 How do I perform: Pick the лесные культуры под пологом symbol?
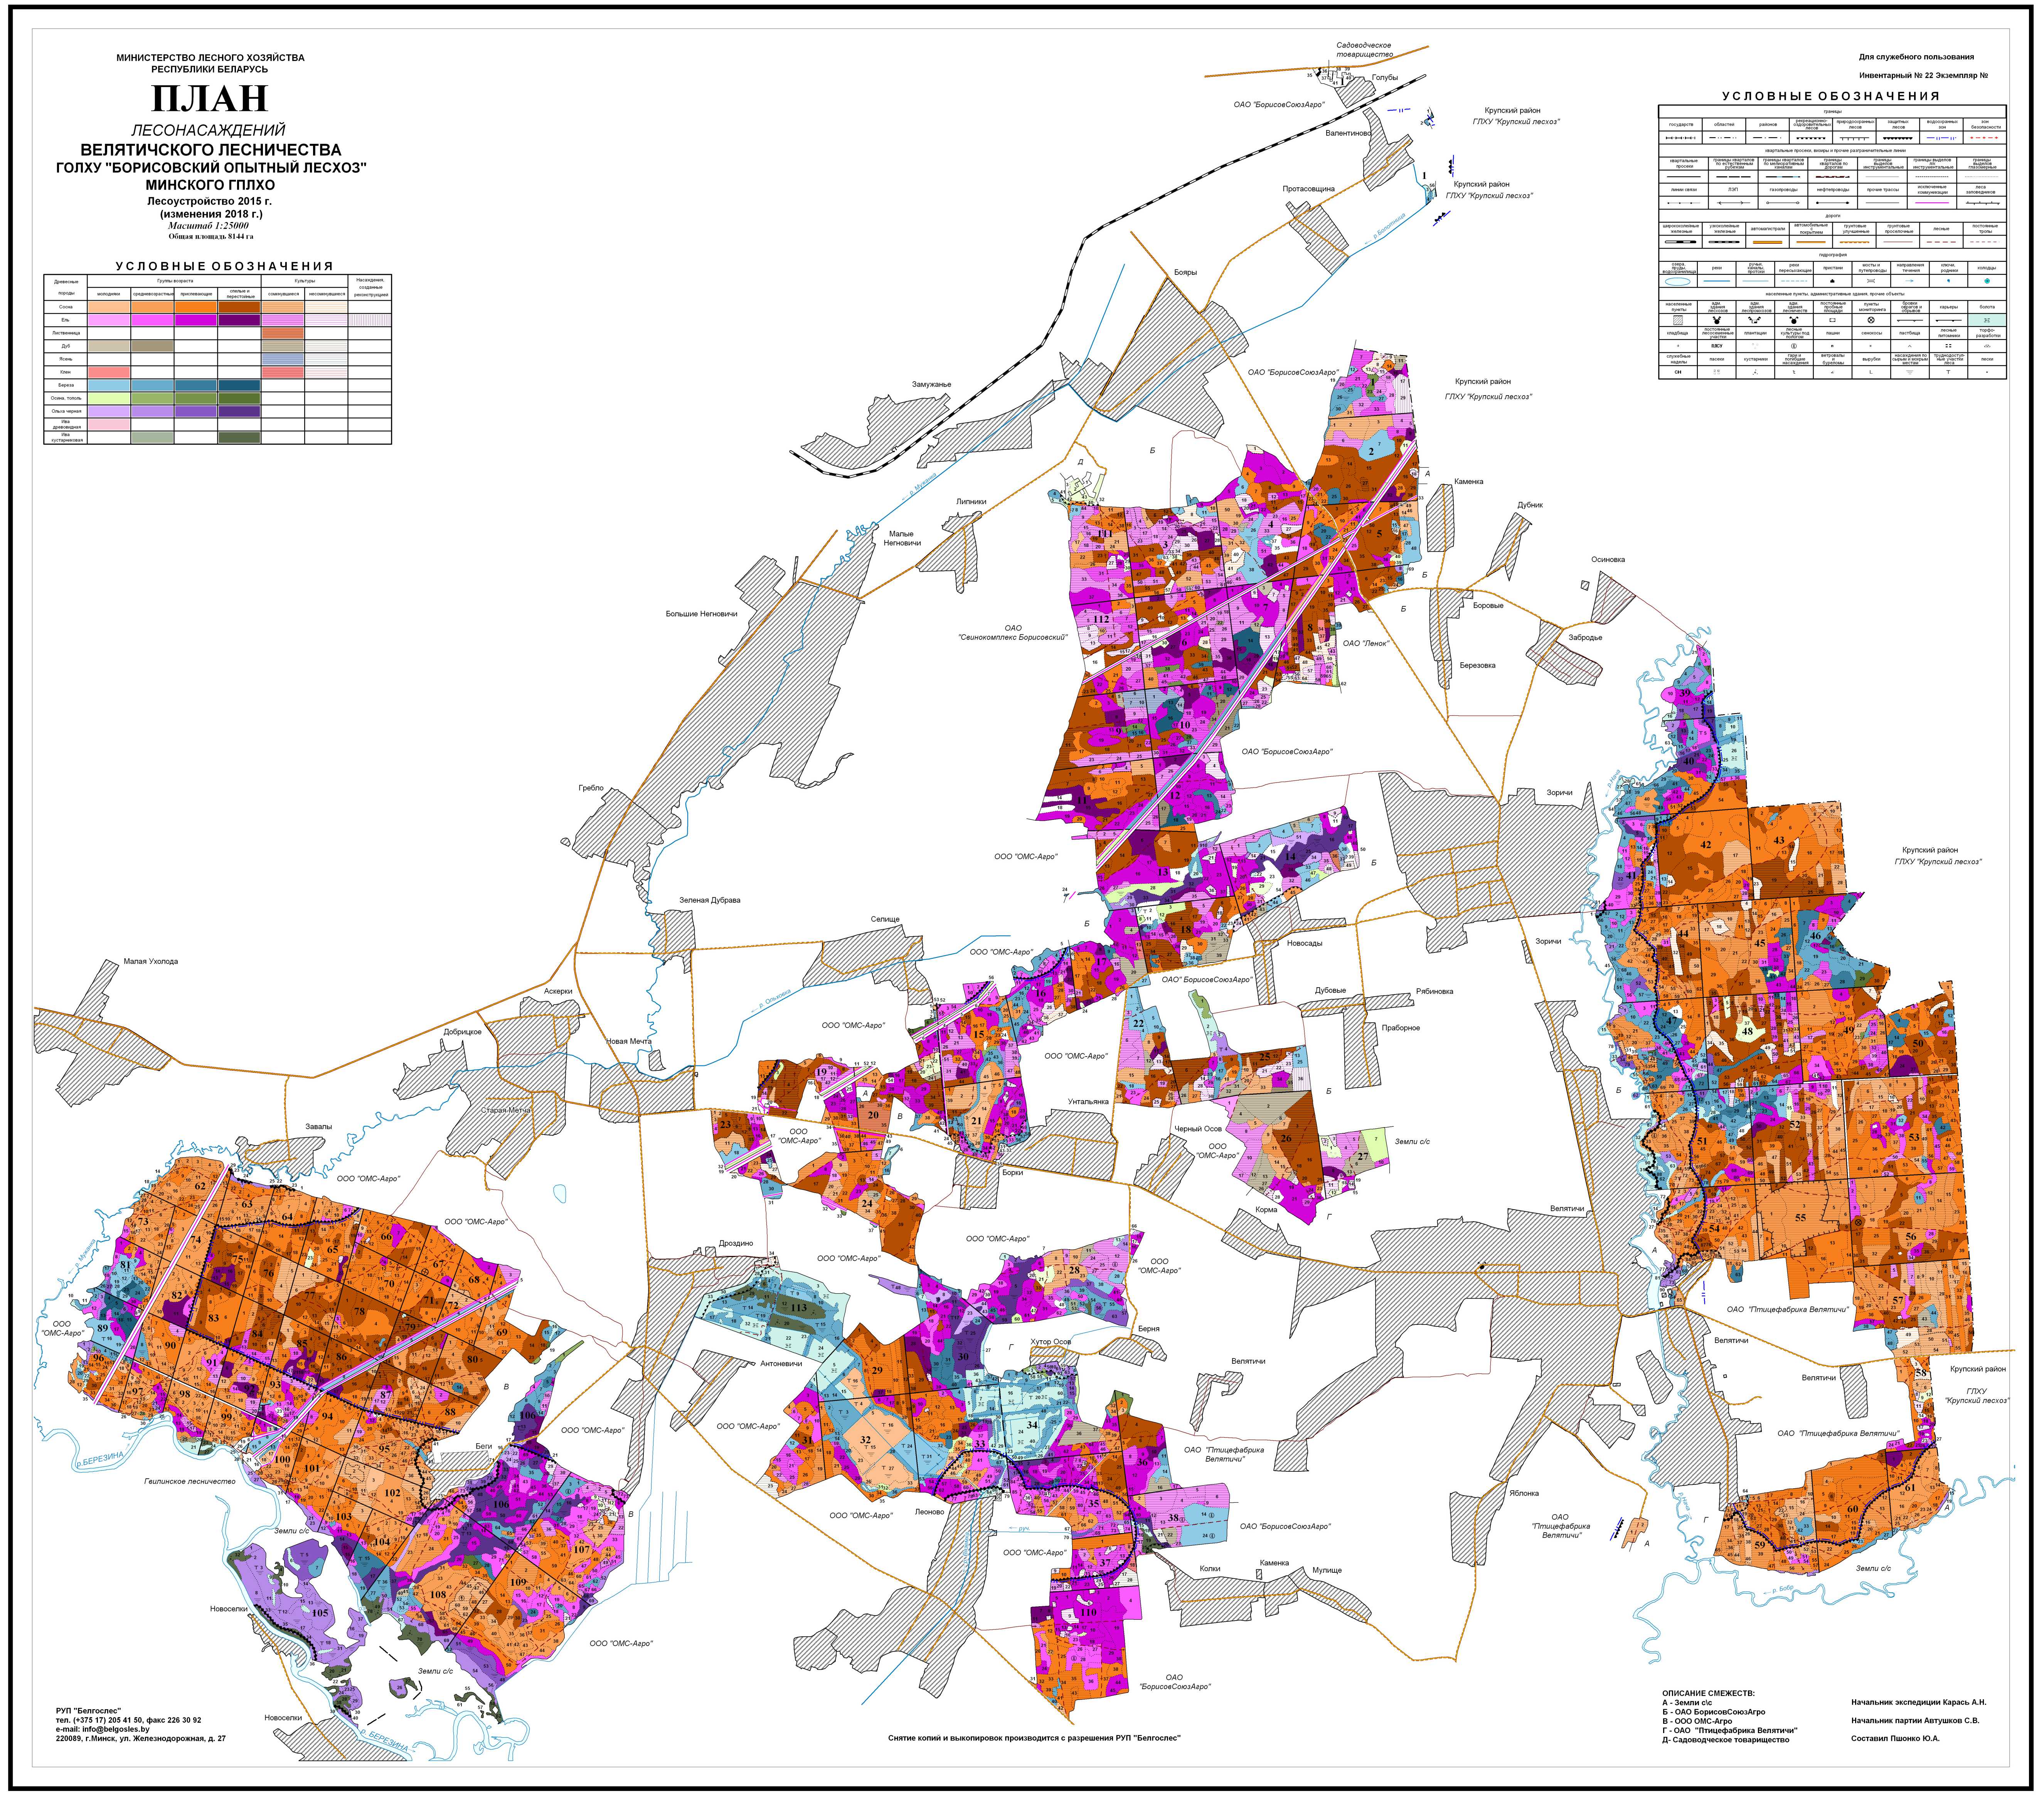[x=1794, y=346]
